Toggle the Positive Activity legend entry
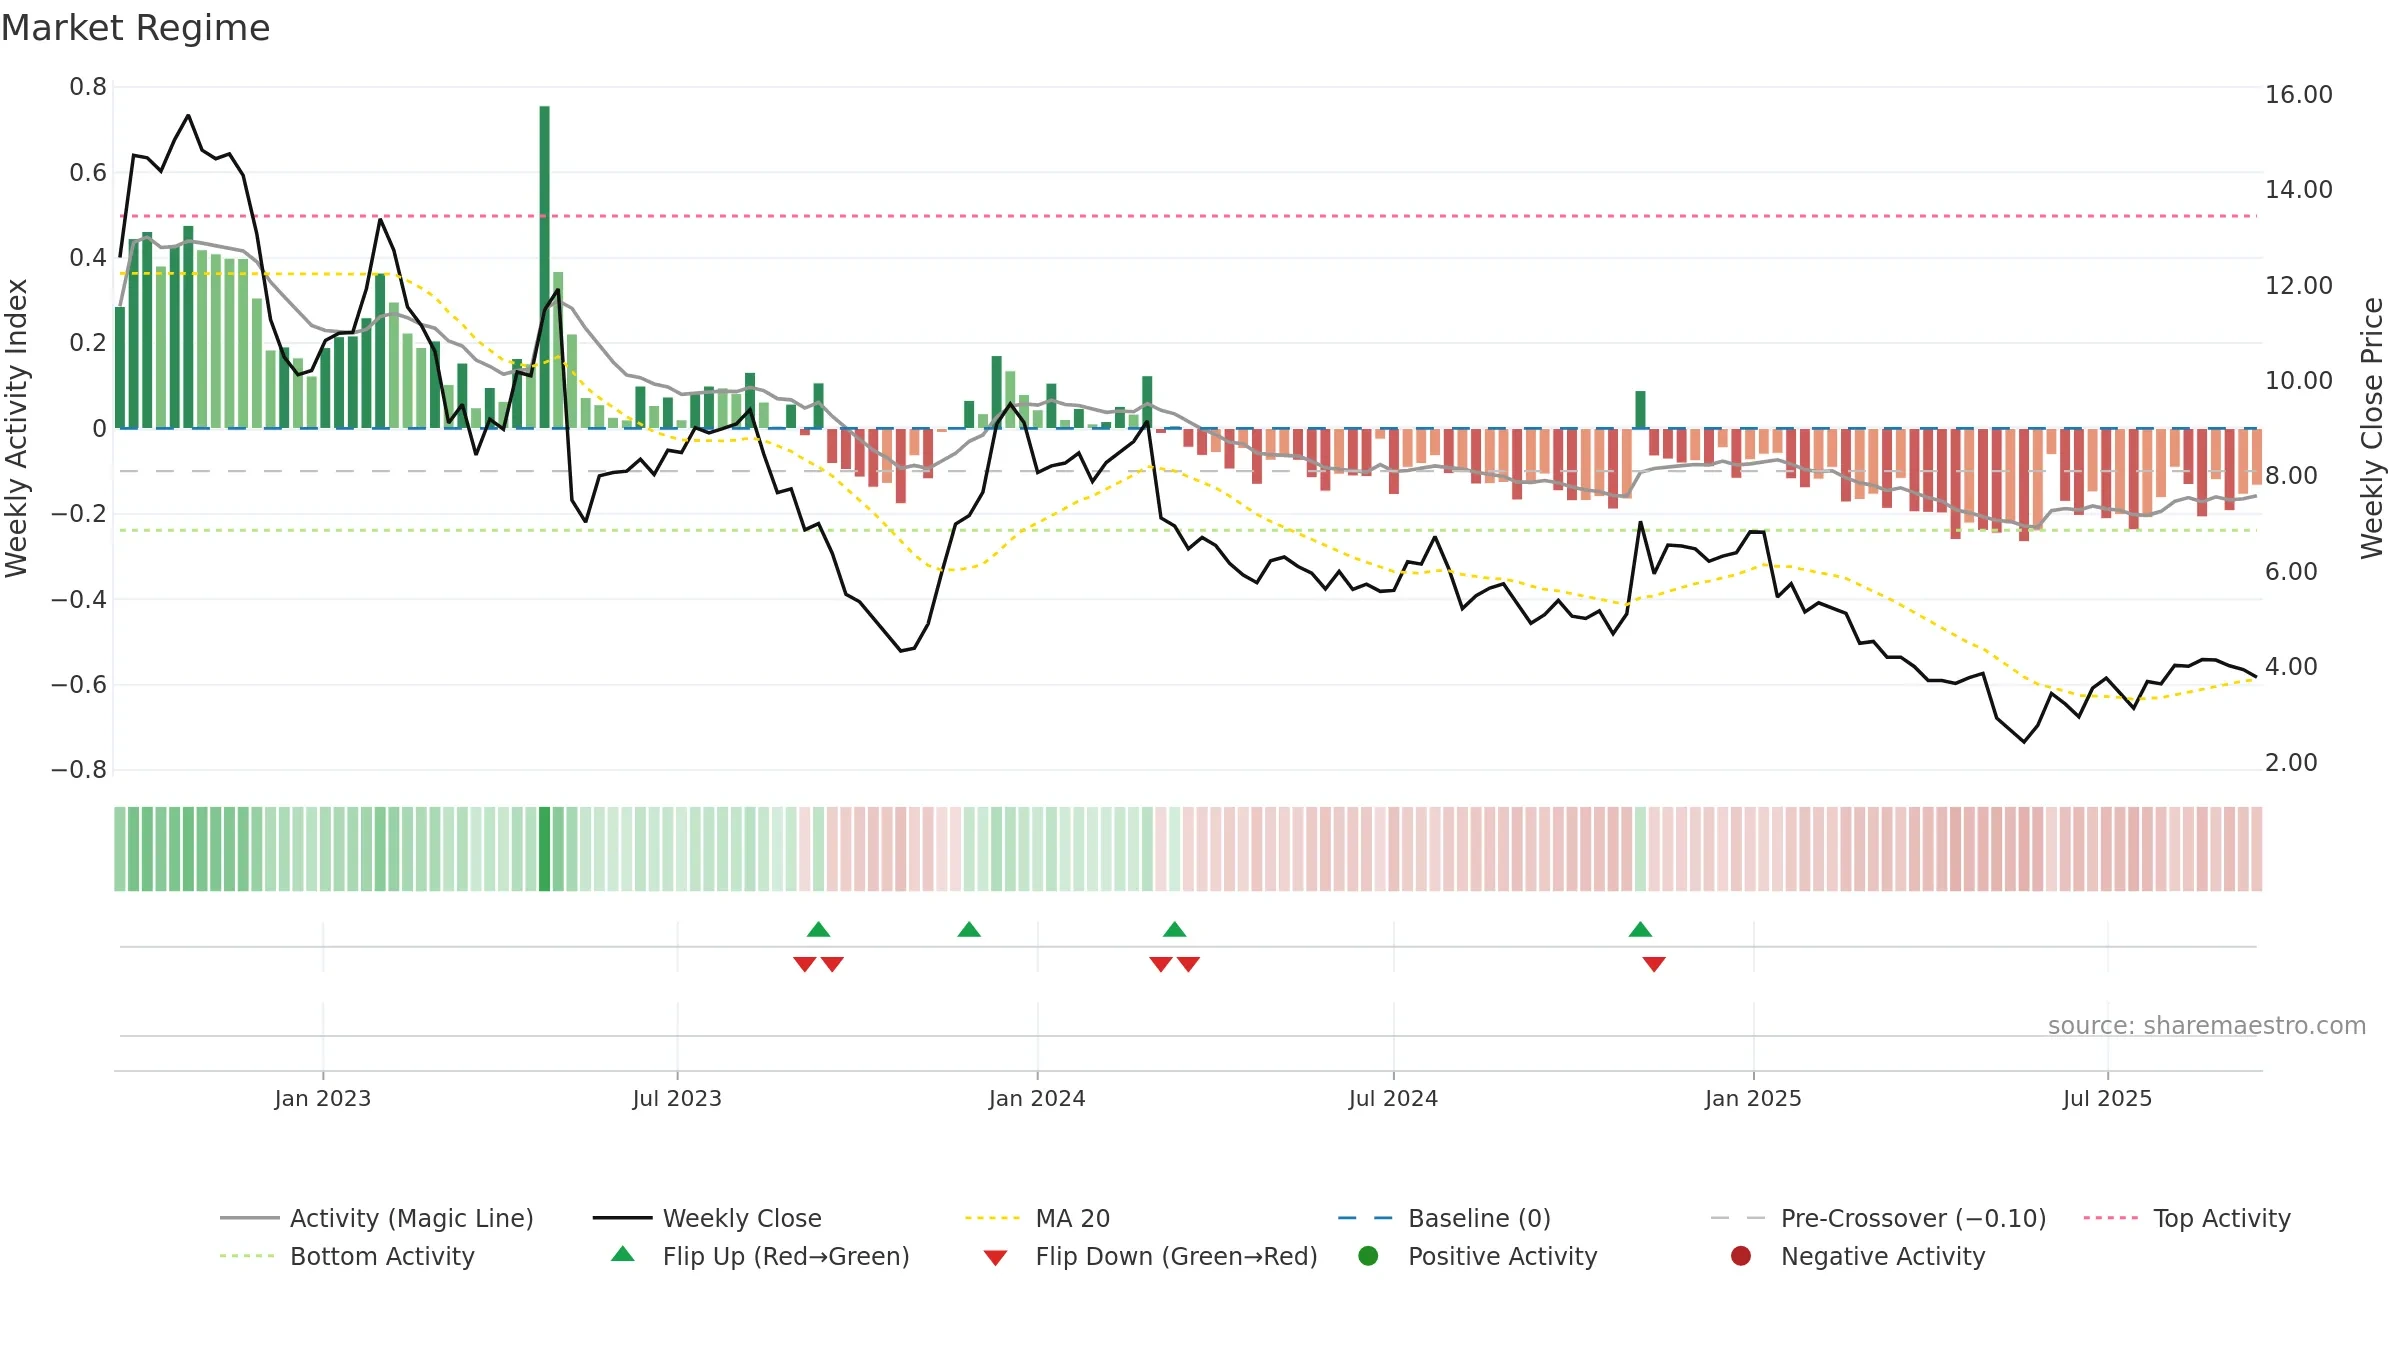Screen dimensions: 2400x1350 (x=1477, y=1256)
